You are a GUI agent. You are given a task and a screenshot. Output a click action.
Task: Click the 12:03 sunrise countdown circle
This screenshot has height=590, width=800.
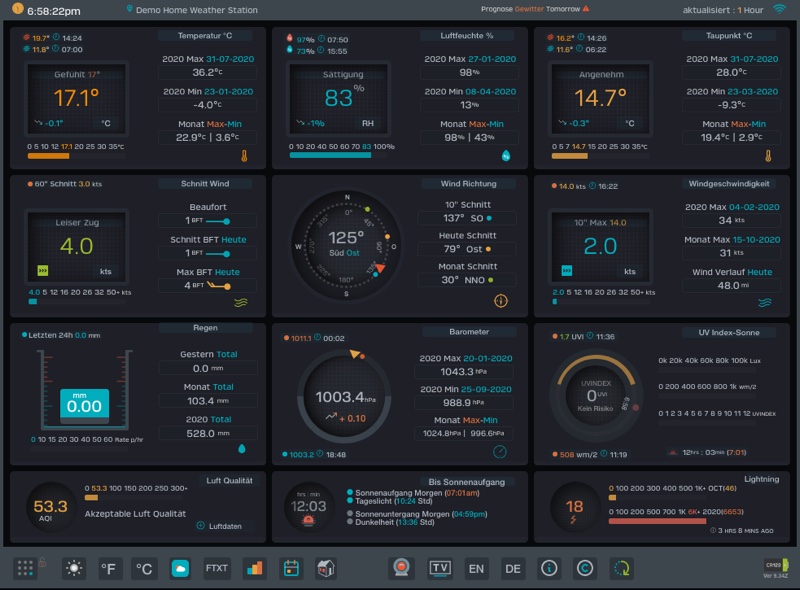click(x=308, y=508)
